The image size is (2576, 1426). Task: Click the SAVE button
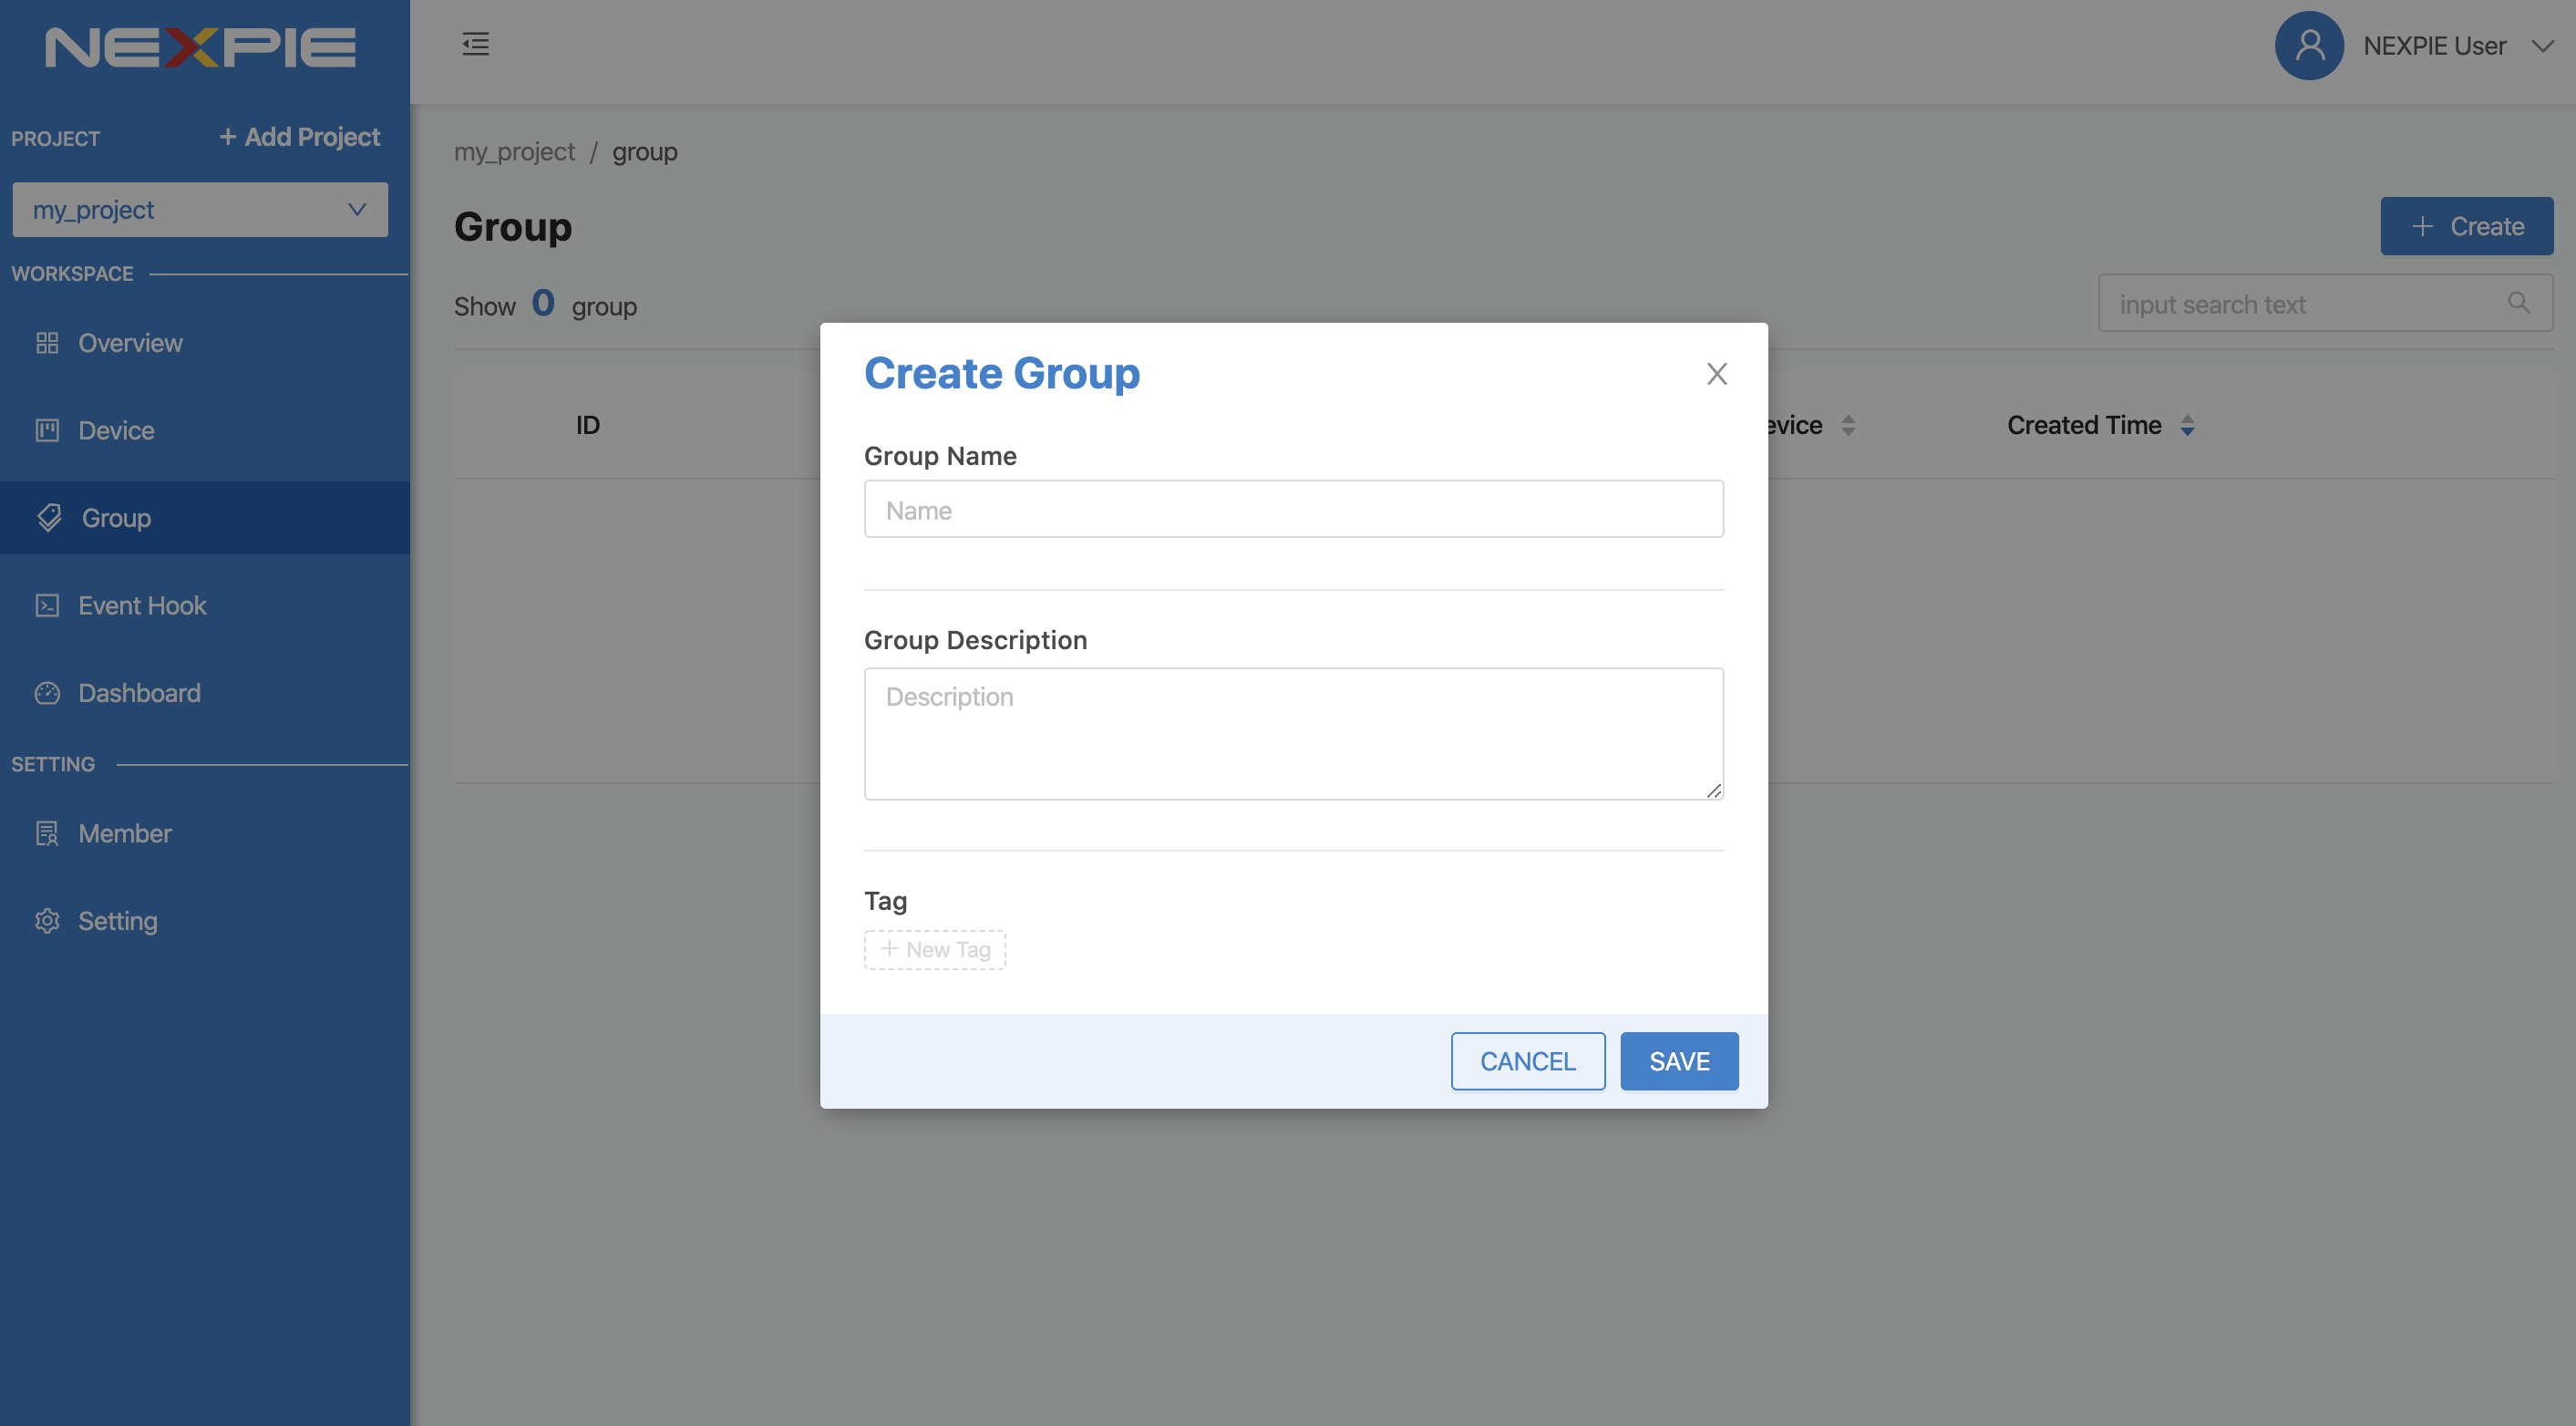[1679, 1061]
